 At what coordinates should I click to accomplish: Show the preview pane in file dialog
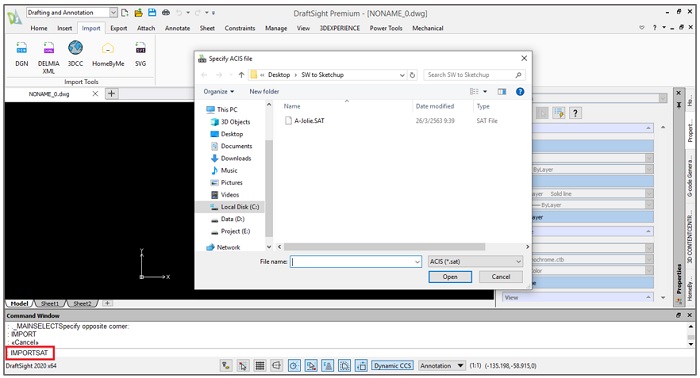coord(502,91)
